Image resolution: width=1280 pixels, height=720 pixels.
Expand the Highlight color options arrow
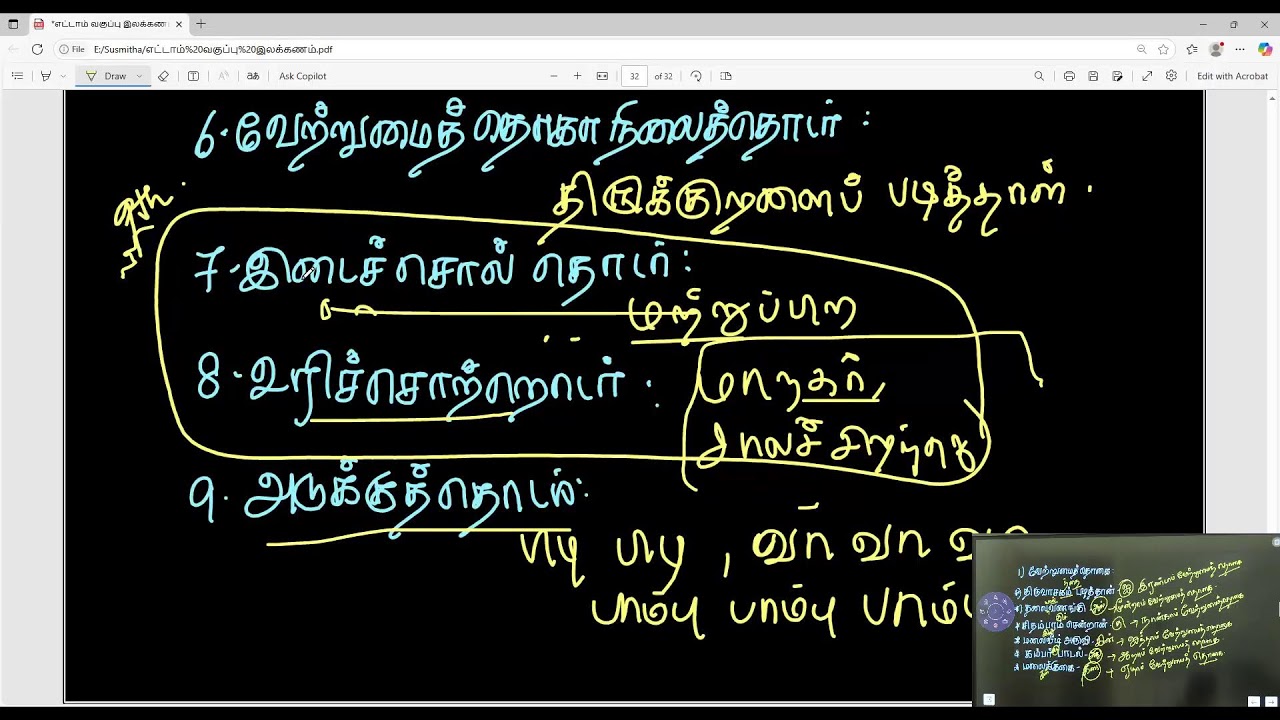[63, 76]
